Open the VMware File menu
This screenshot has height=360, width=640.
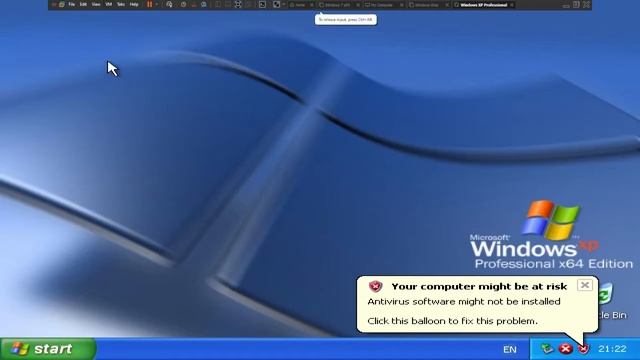(71, 4)
